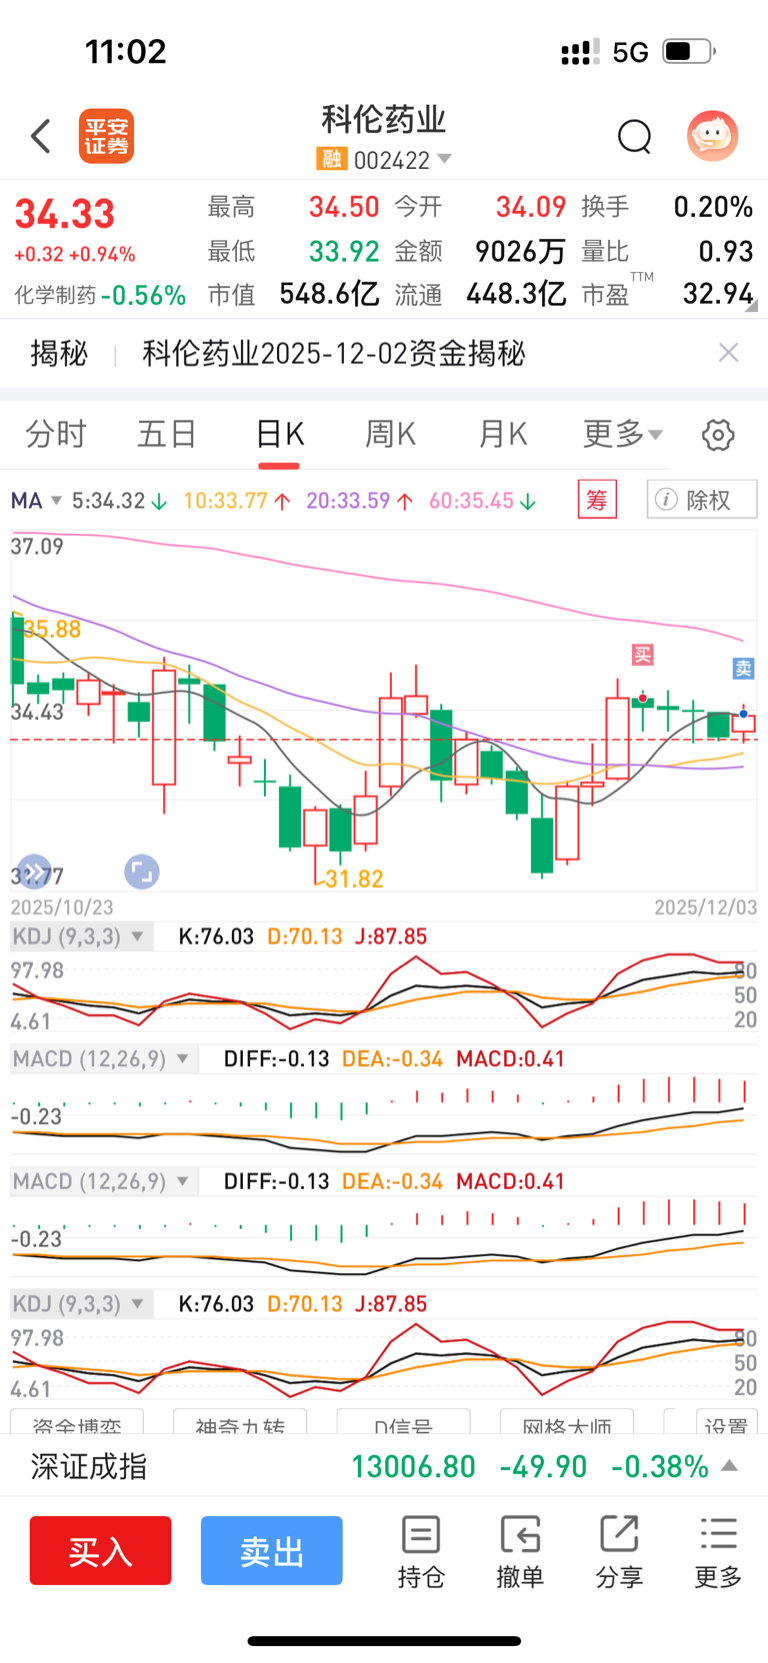Screen dimensions: 768x1663
Task: Tap the D信号 indicator button
Action: (x=404, y=1422)
